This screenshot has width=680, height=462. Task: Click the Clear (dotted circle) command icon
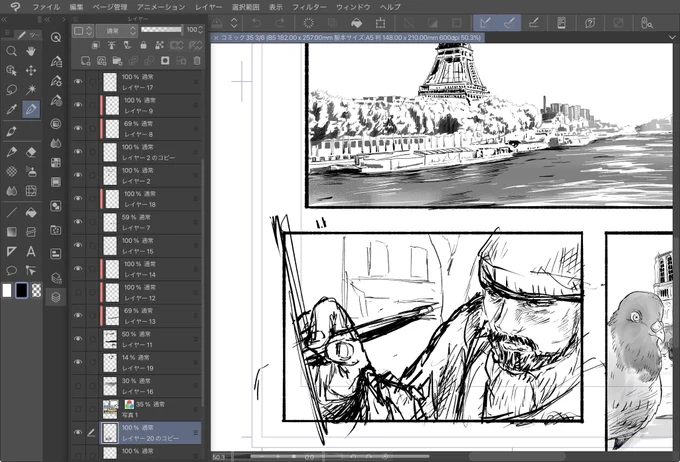308,23
